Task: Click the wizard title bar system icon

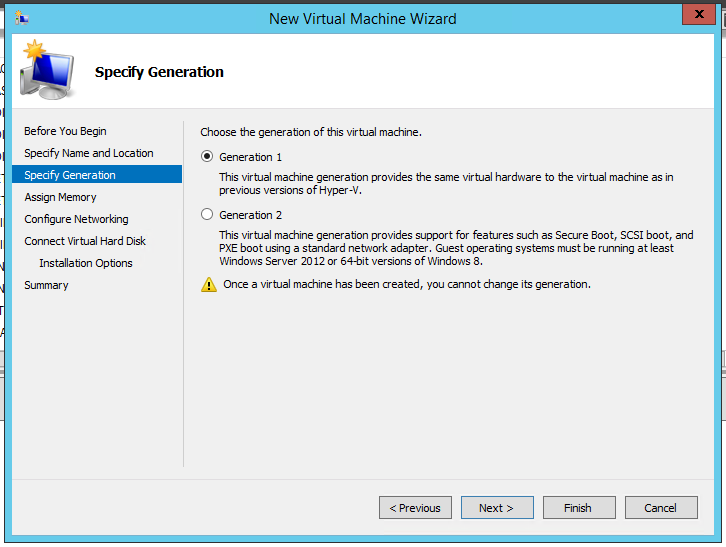Action: 23,18
